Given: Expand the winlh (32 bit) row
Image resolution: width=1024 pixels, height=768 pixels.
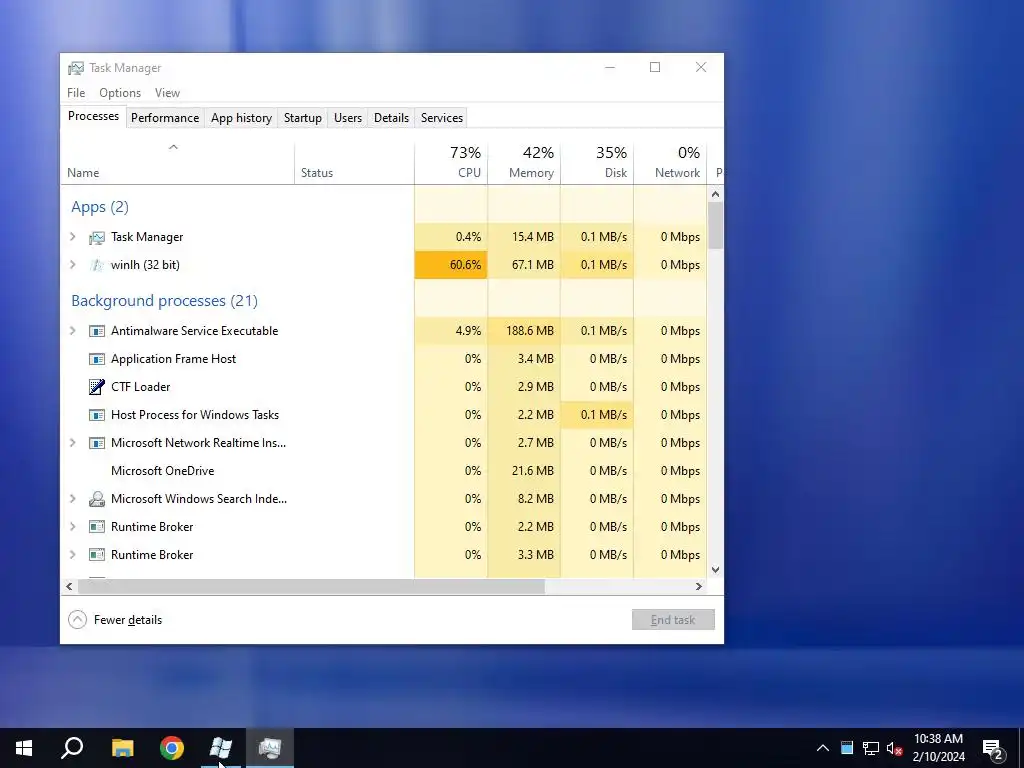Looking at the screenshot, I should point(73,264).
